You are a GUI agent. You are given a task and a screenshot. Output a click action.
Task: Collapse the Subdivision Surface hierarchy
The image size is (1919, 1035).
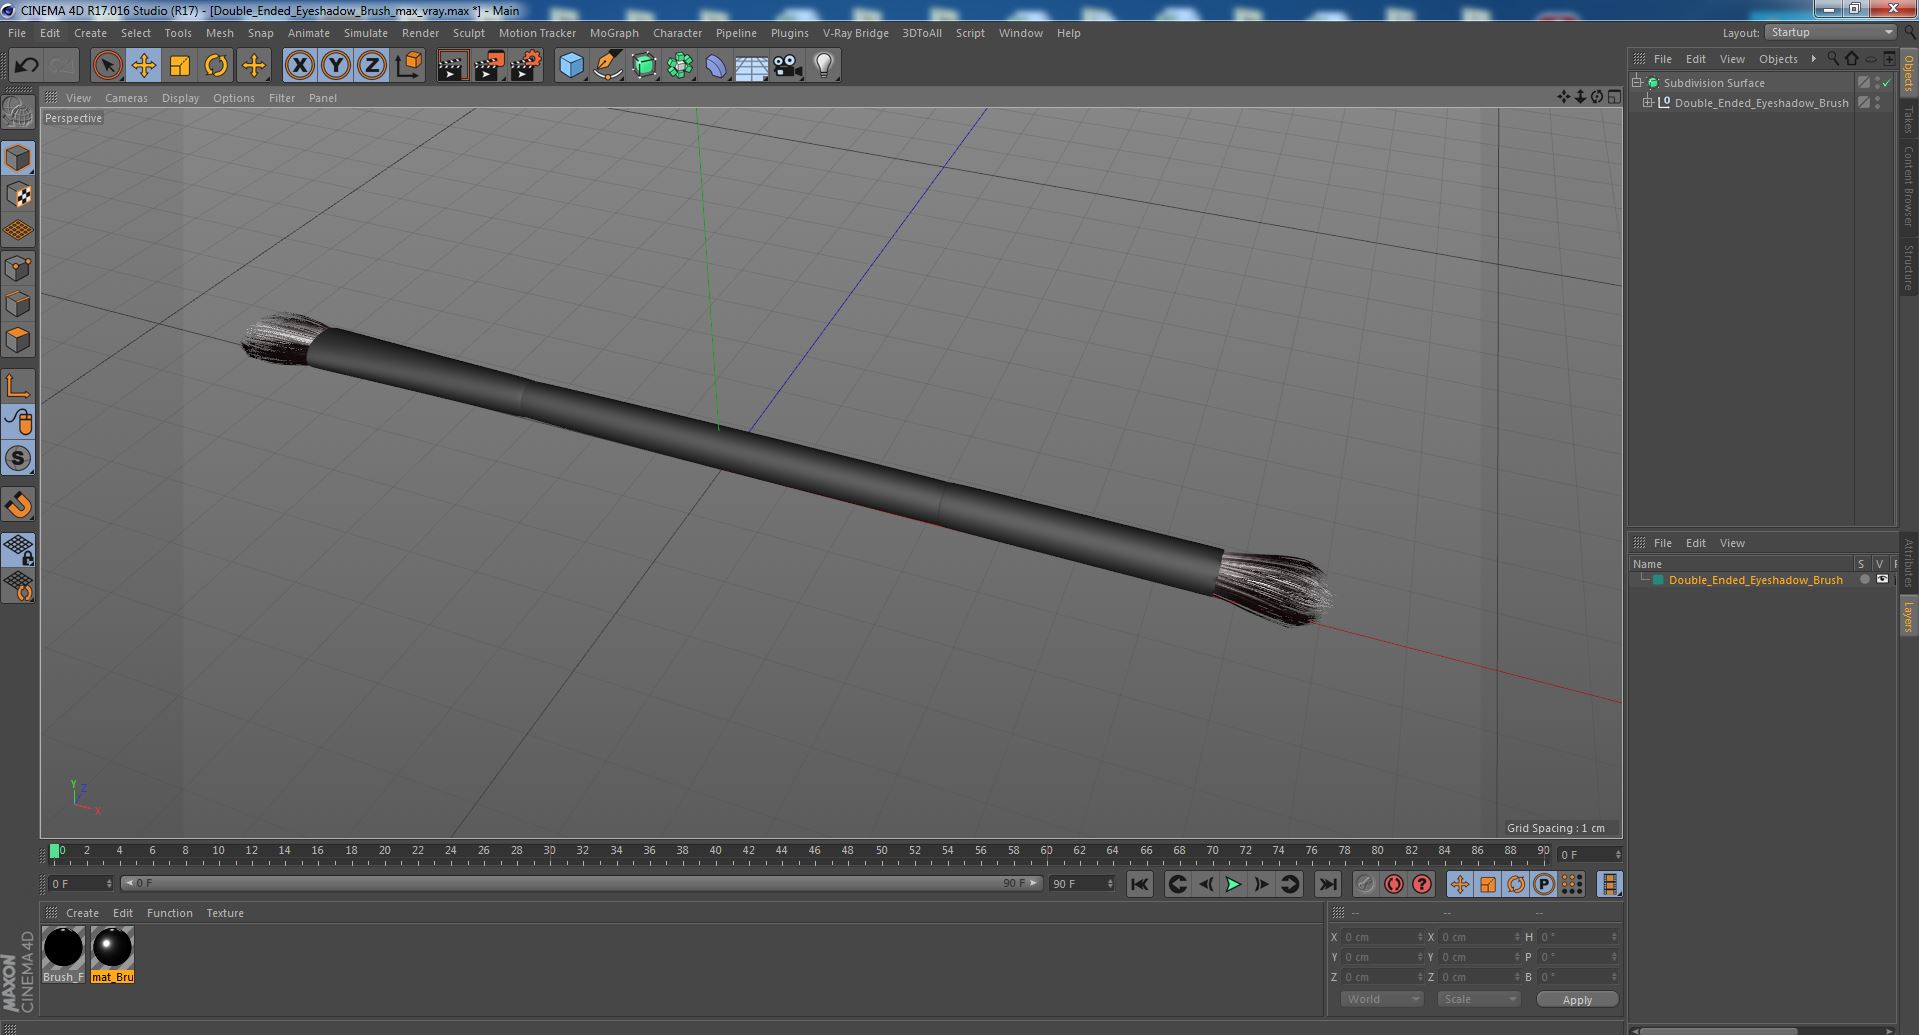(1638, 83)
